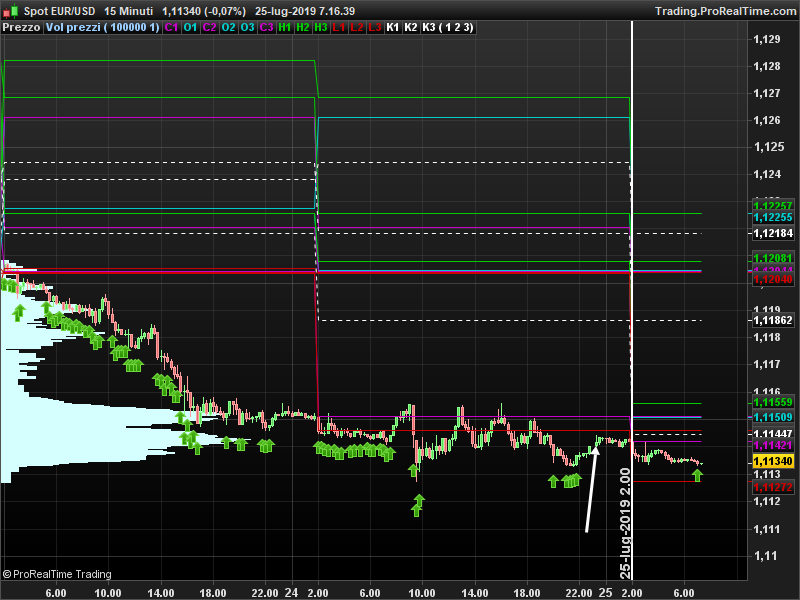Click the 1,11340 (-0,07%) quote text
The image size is (800, 600).
(204, 11)
